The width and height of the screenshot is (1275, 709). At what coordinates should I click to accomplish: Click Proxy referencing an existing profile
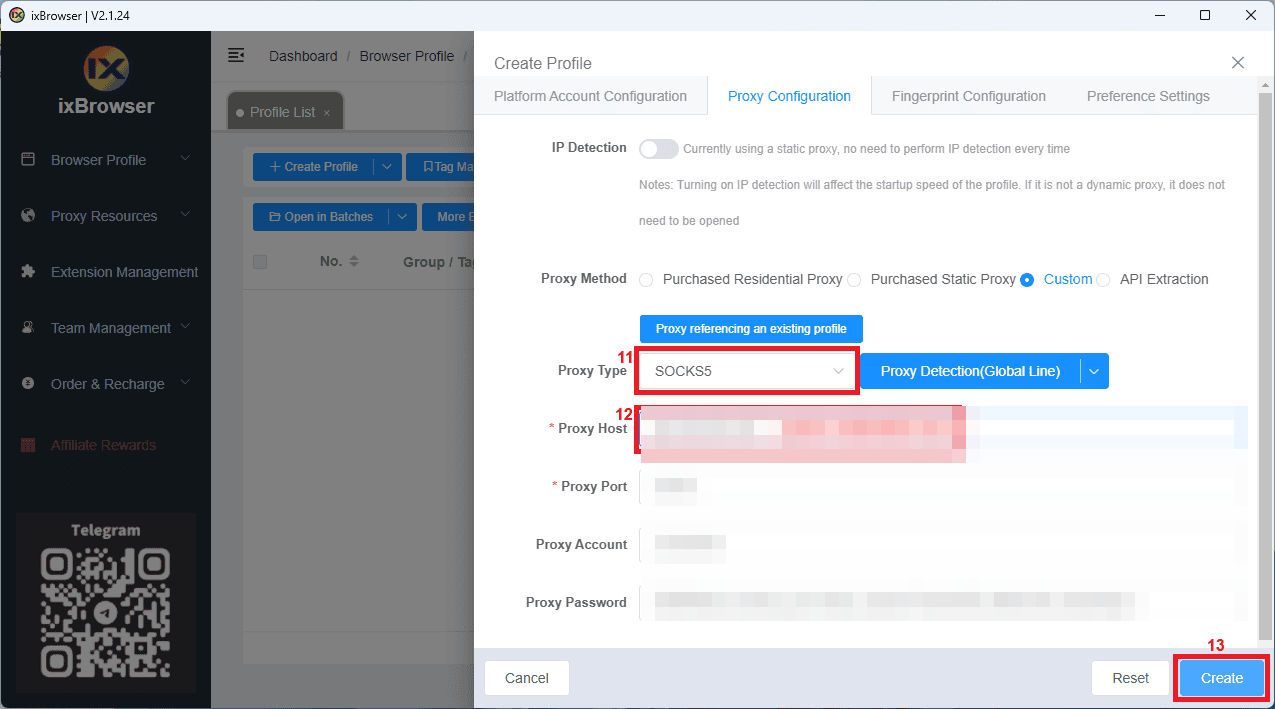coord(751,329)
